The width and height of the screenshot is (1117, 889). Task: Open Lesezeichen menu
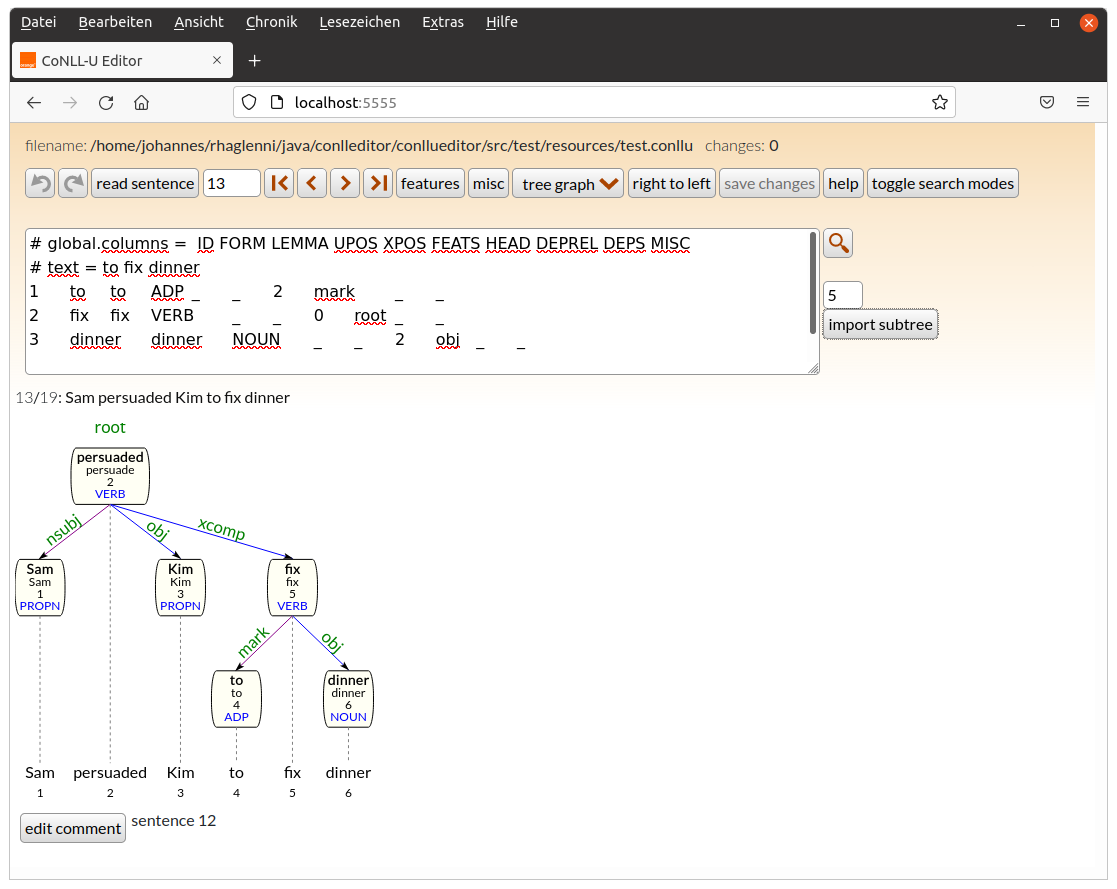click(360, 22)
